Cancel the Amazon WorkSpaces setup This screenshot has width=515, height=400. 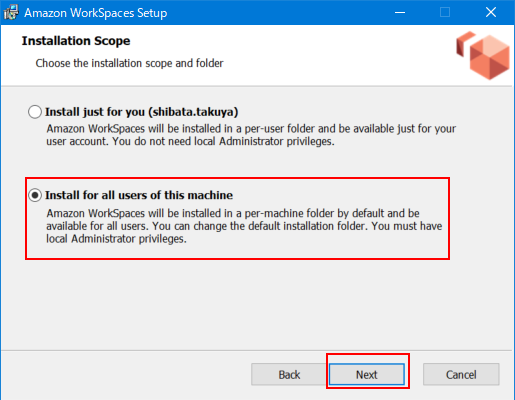click(461, 375)
